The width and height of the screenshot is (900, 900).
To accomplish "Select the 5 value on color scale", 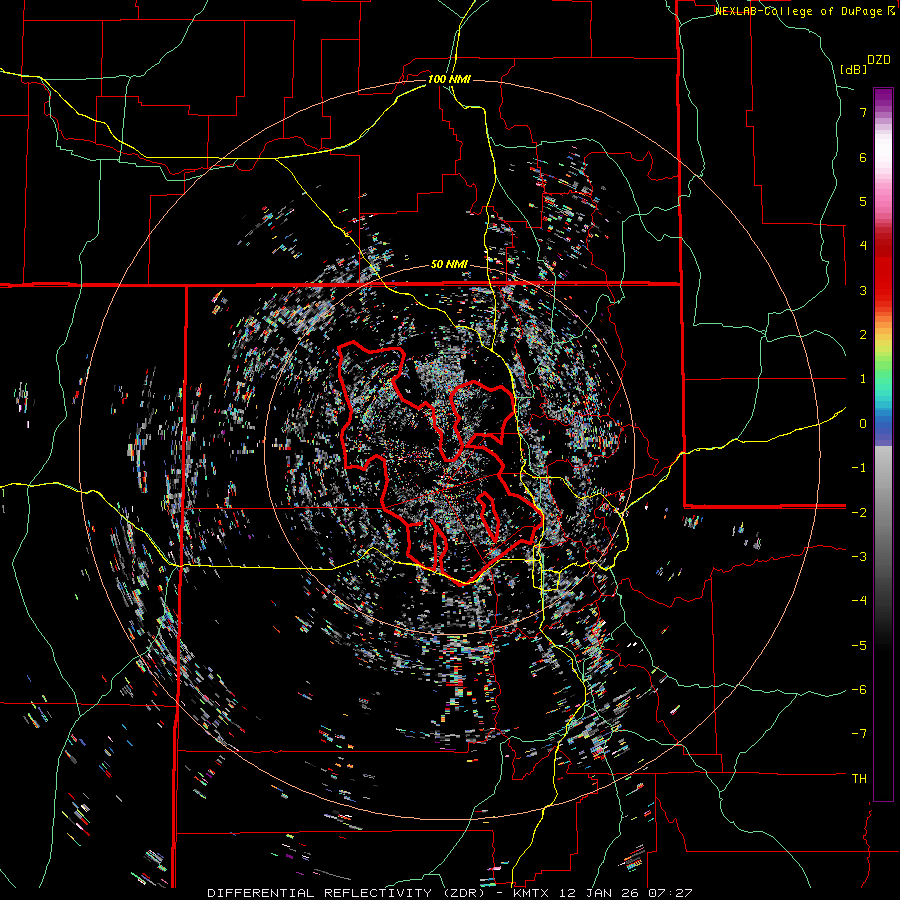I will click(863, 201).
